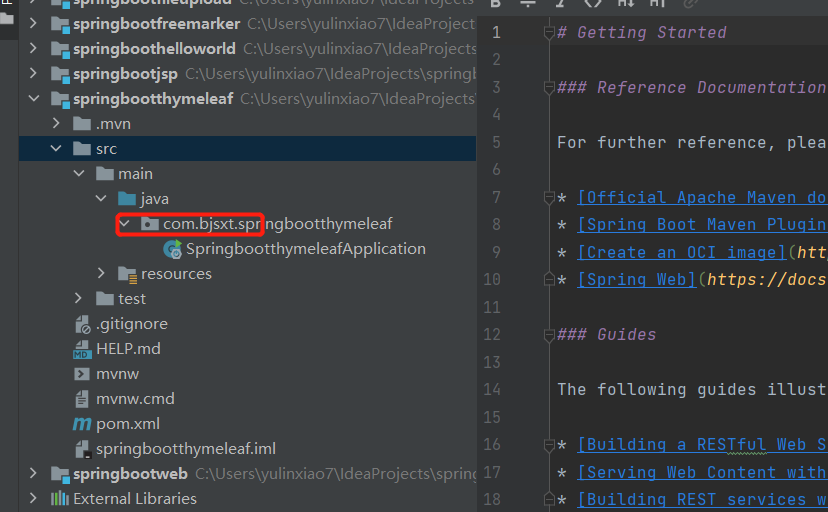
Task: Click the main folder icon
Action: [105, 174]
